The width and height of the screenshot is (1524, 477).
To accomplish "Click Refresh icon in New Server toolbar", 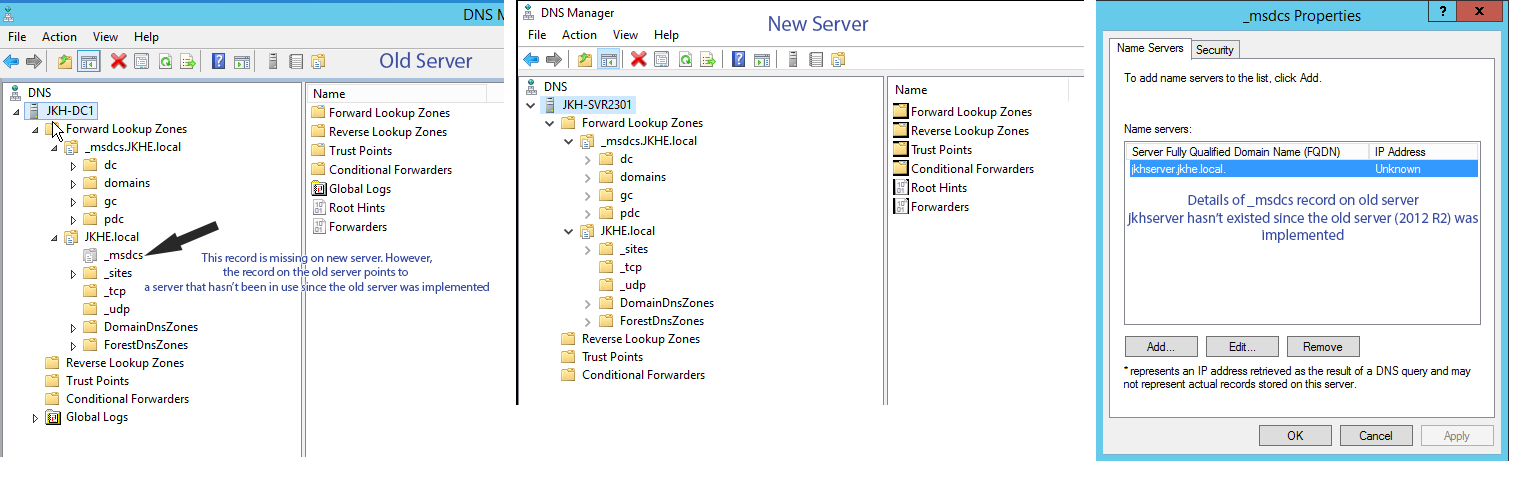I will click(684, 60).
